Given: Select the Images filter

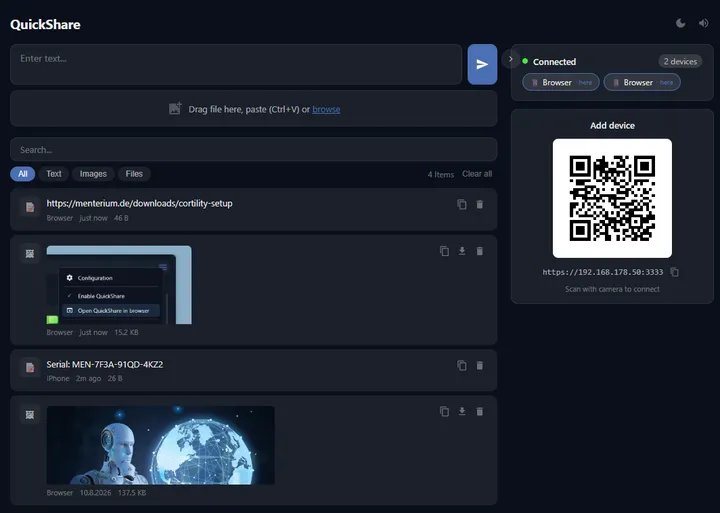Looking at the screenshot, I should pyautogui.click(x=93, y=174).
